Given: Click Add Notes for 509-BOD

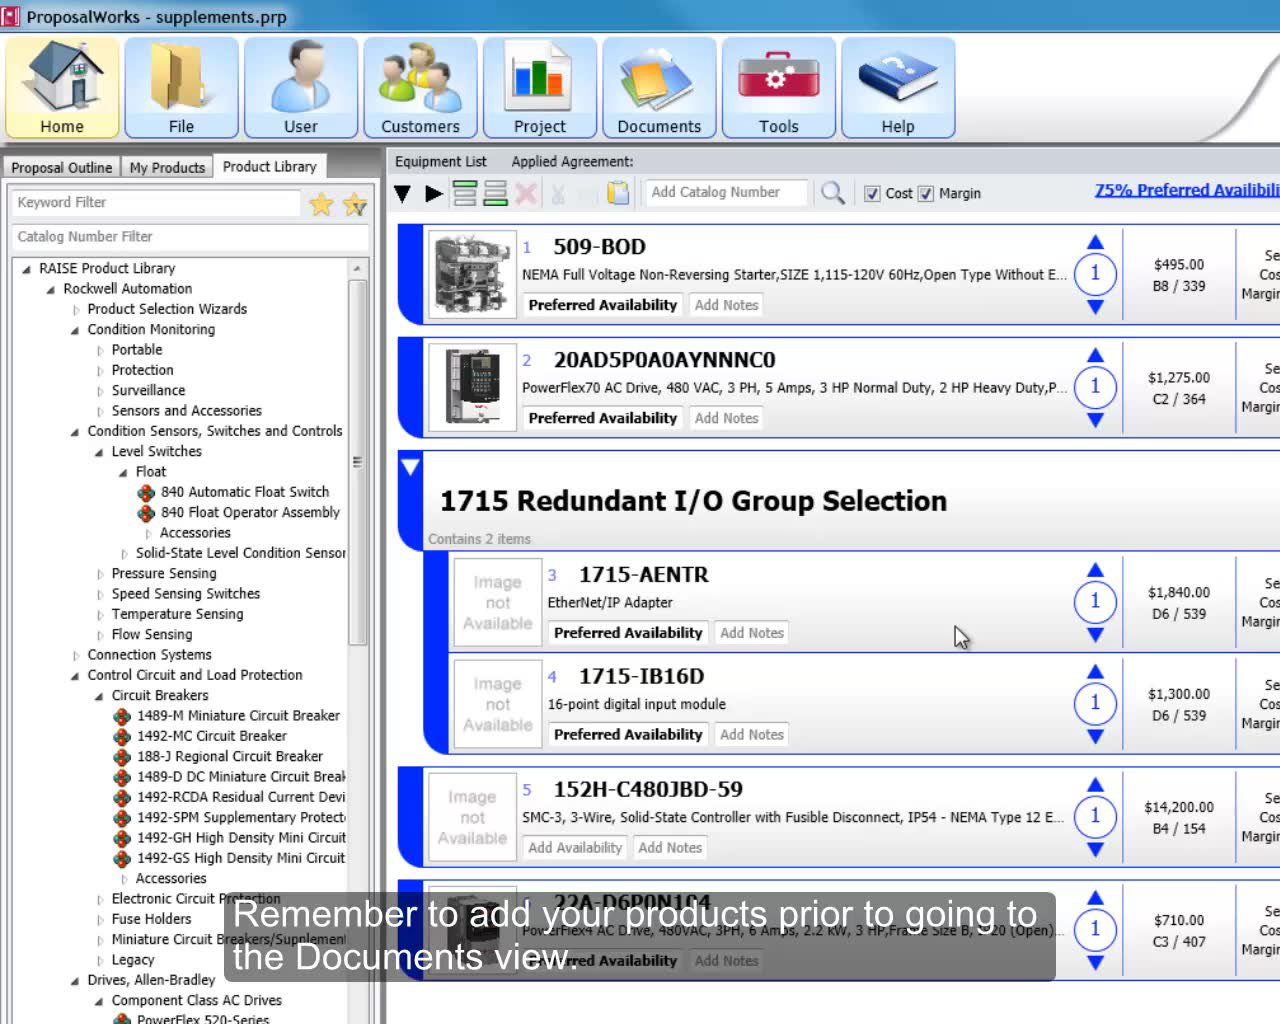Looking at the screenshot, I should 727,305.
